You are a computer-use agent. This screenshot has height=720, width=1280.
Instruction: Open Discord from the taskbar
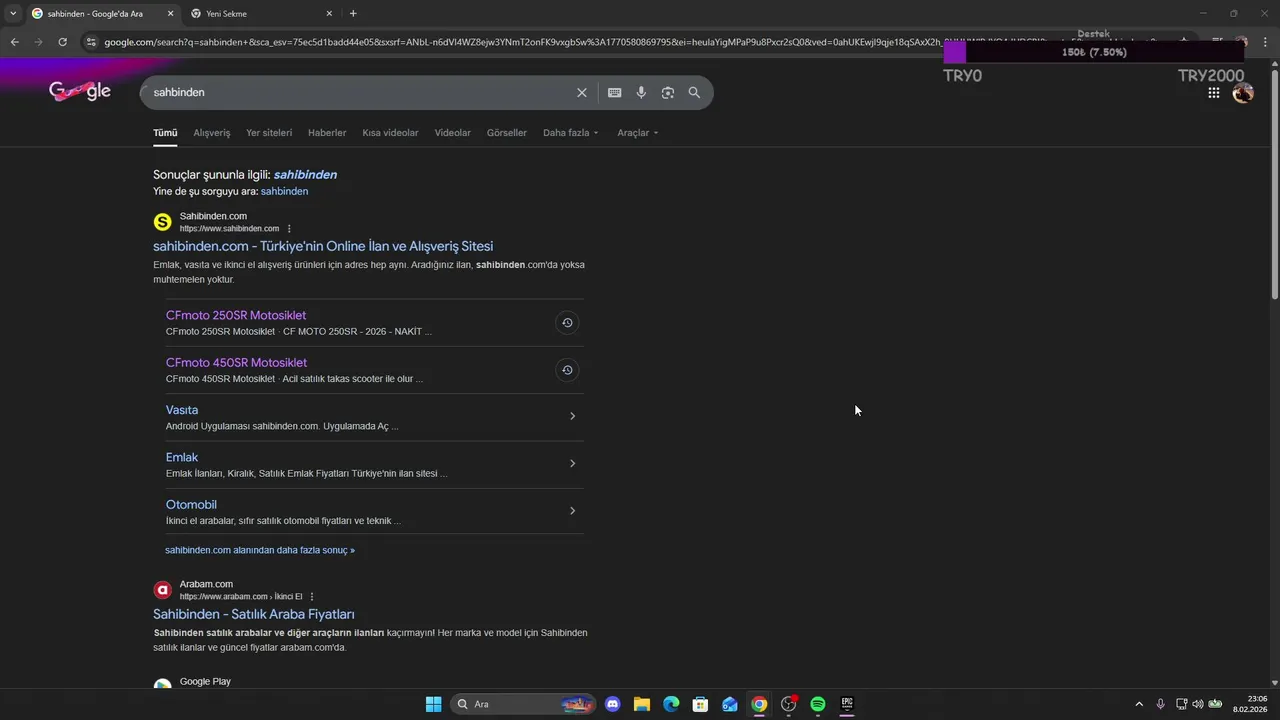(x=613, y=704)
